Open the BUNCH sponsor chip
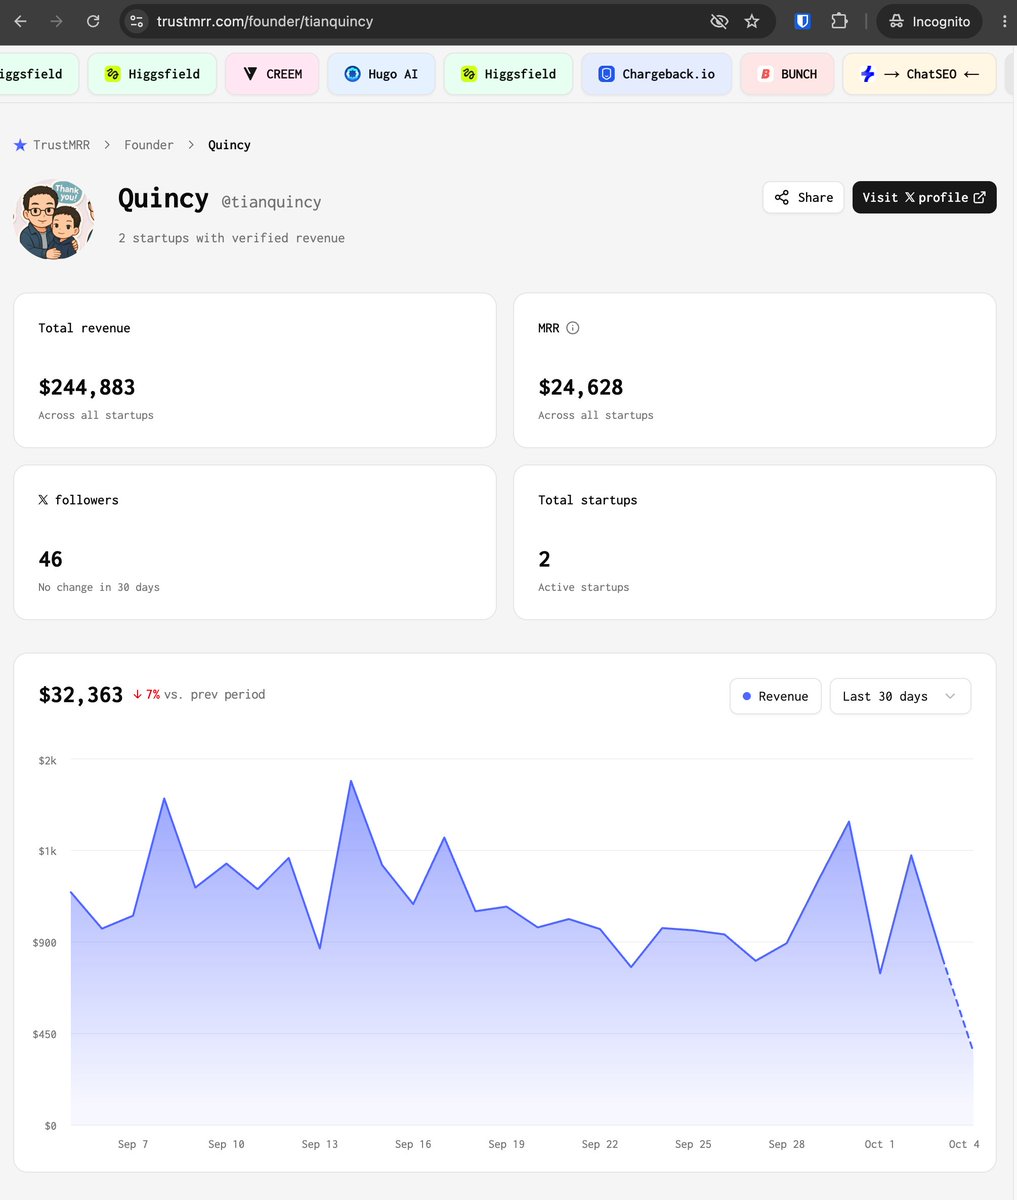The height and width of the screenshot is (1200, 1017). coord(787,74)
